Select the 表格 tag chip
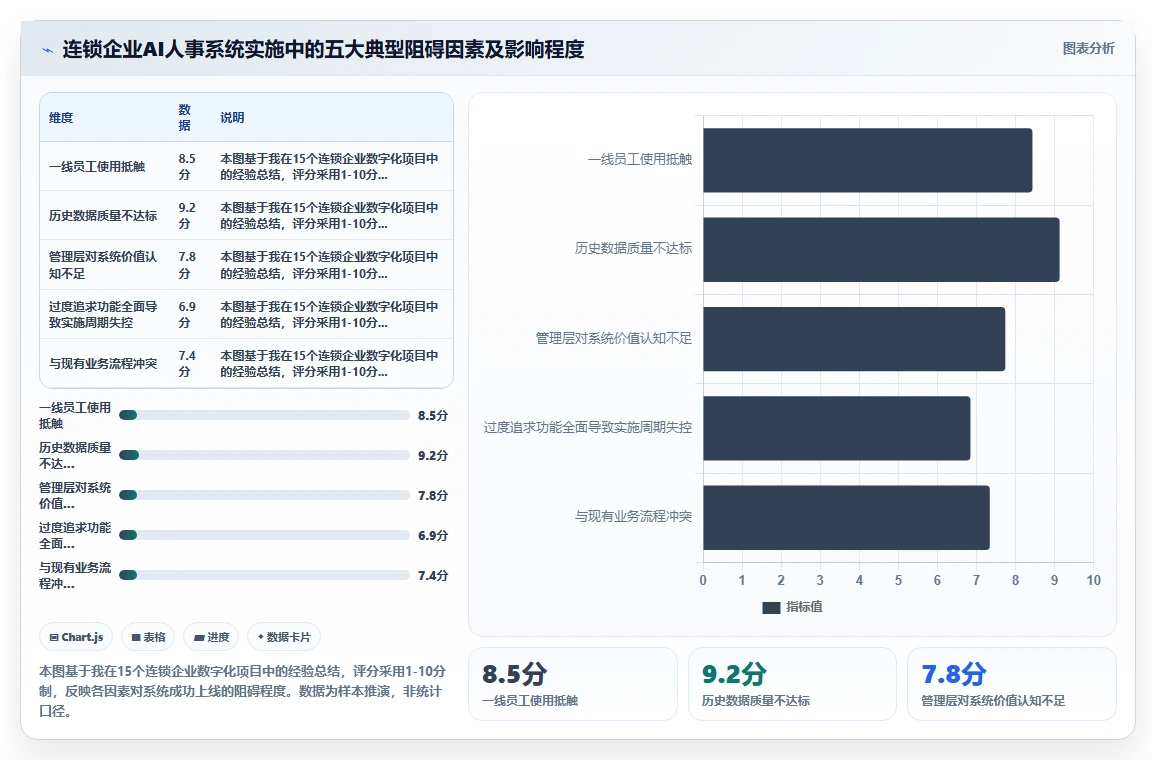The width and height of the screenshot is (1156, 760). point(148,637)
